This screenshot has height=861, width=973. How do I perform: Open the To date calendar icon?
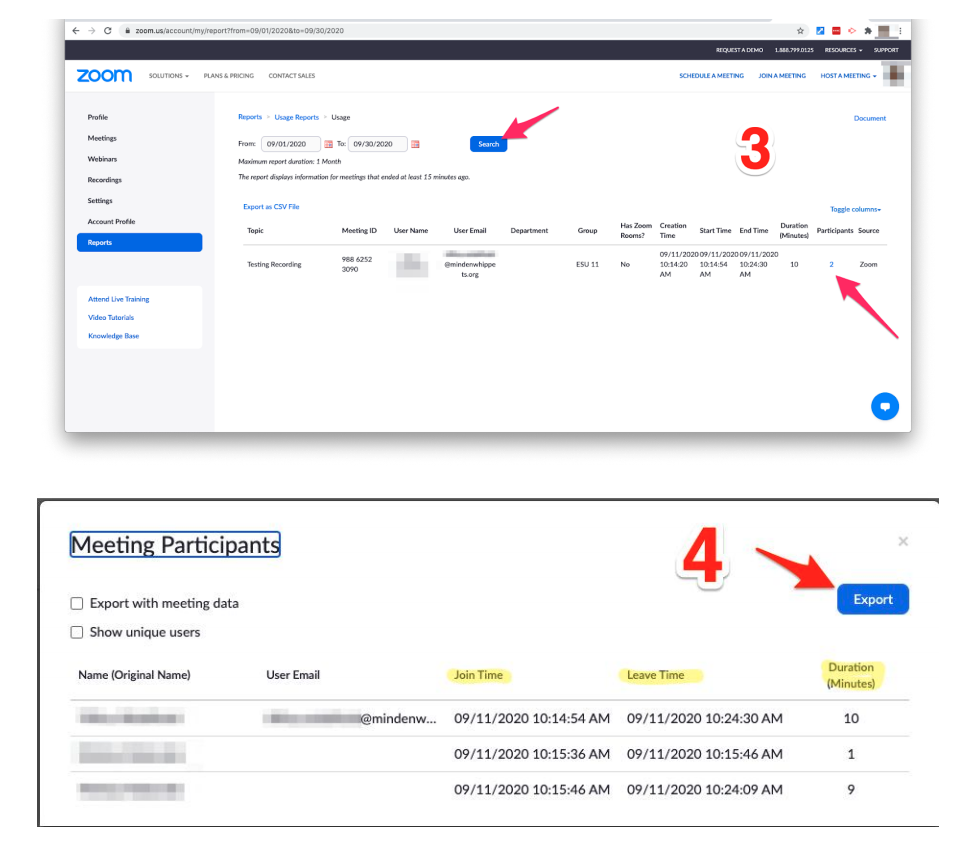click(x=415, y=144)
